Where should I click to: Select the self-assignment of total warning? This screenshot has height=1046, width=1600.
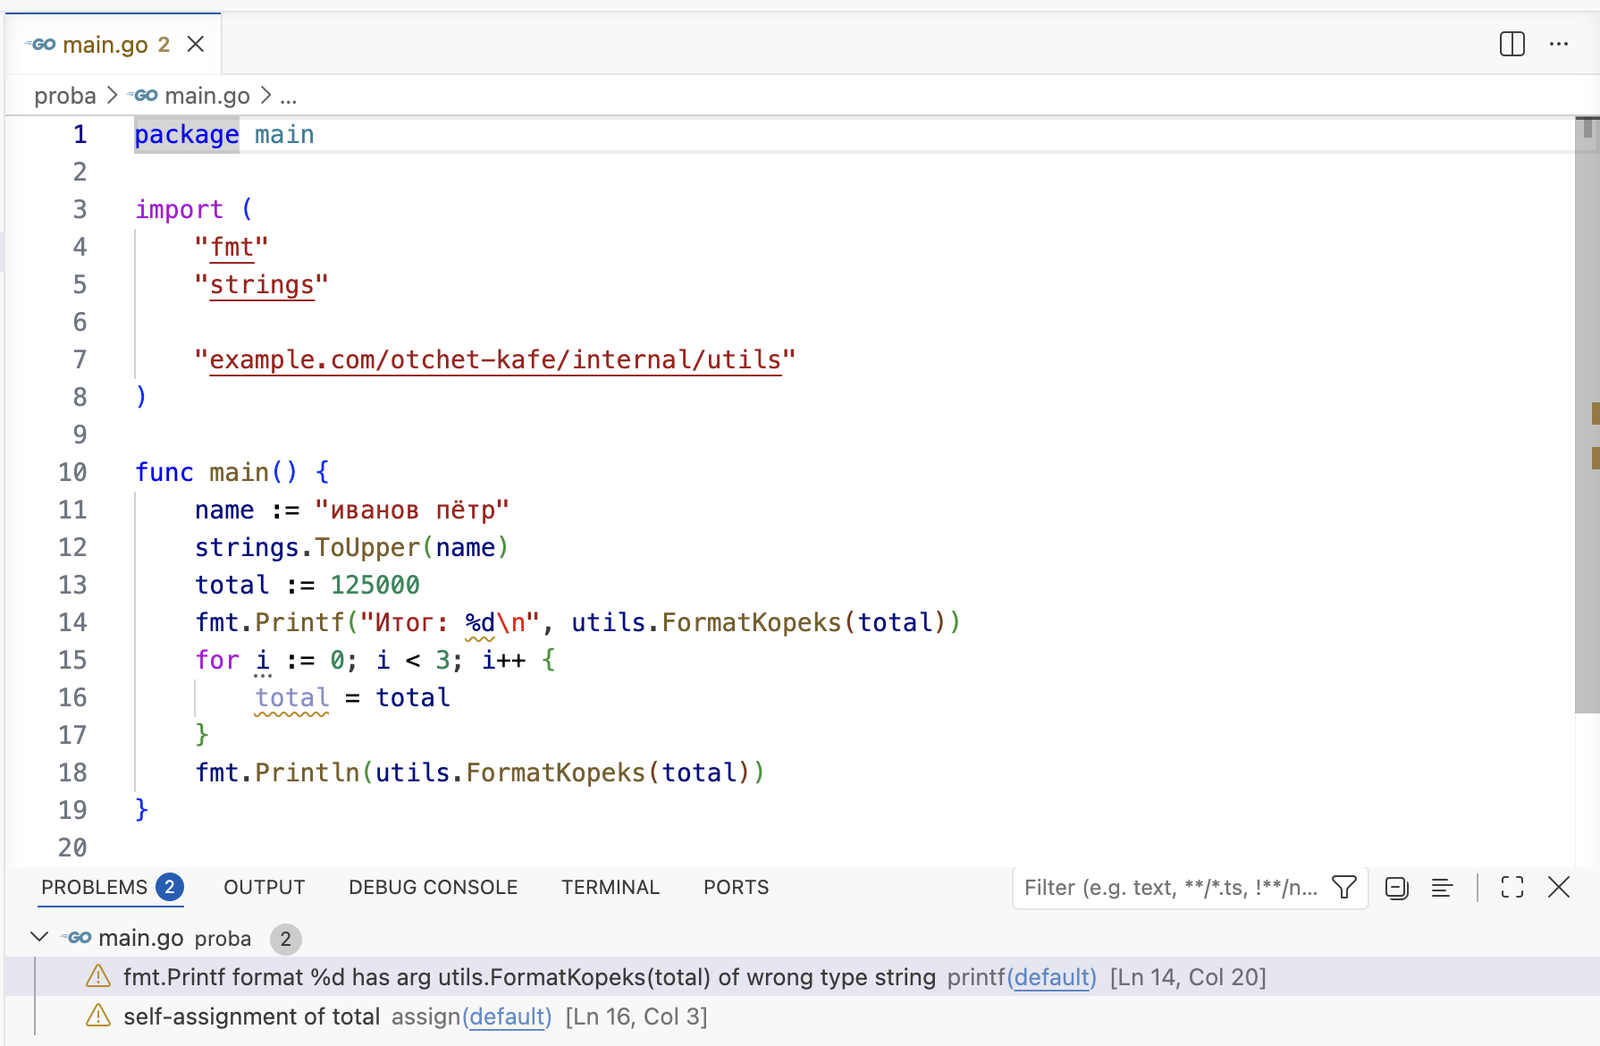[x=802, y=1016]
